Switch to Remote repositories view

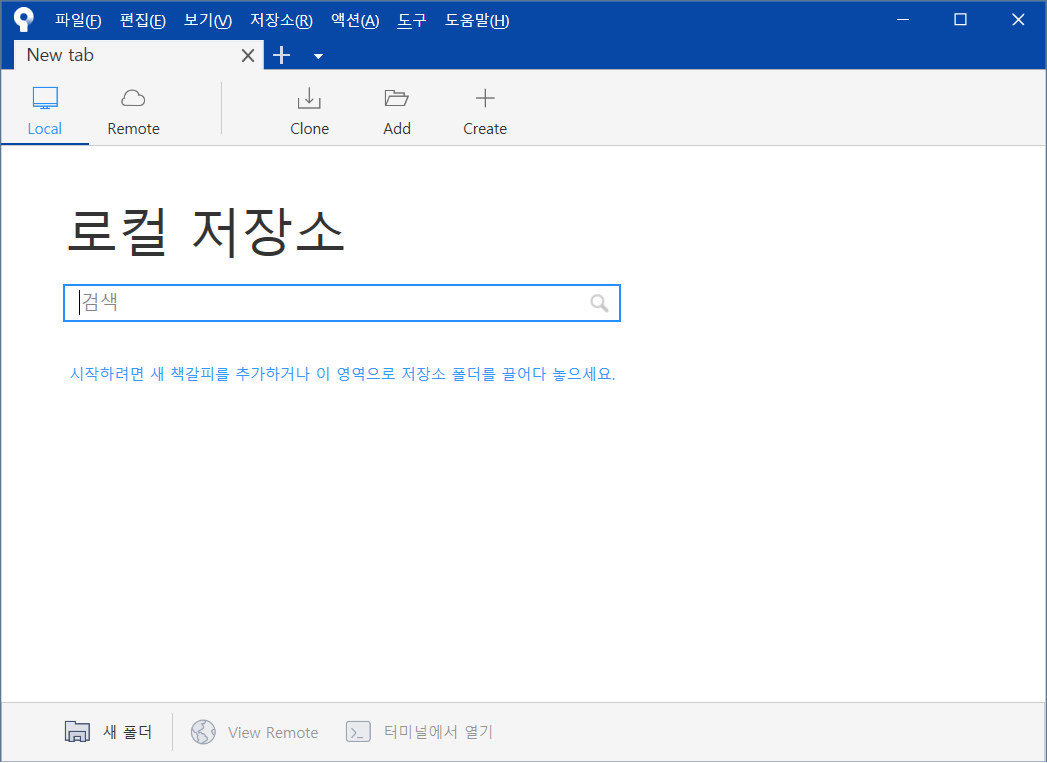tap(134, 111)
